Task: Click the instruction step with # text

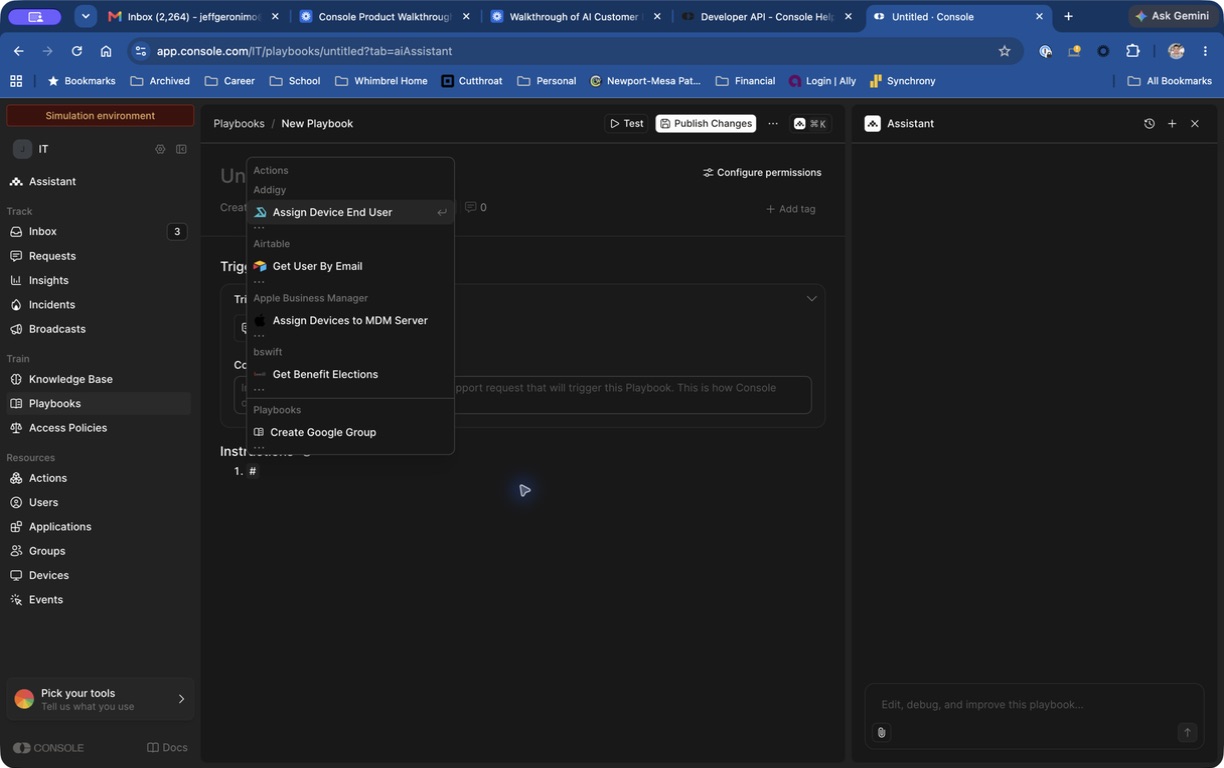Action: 253,471
